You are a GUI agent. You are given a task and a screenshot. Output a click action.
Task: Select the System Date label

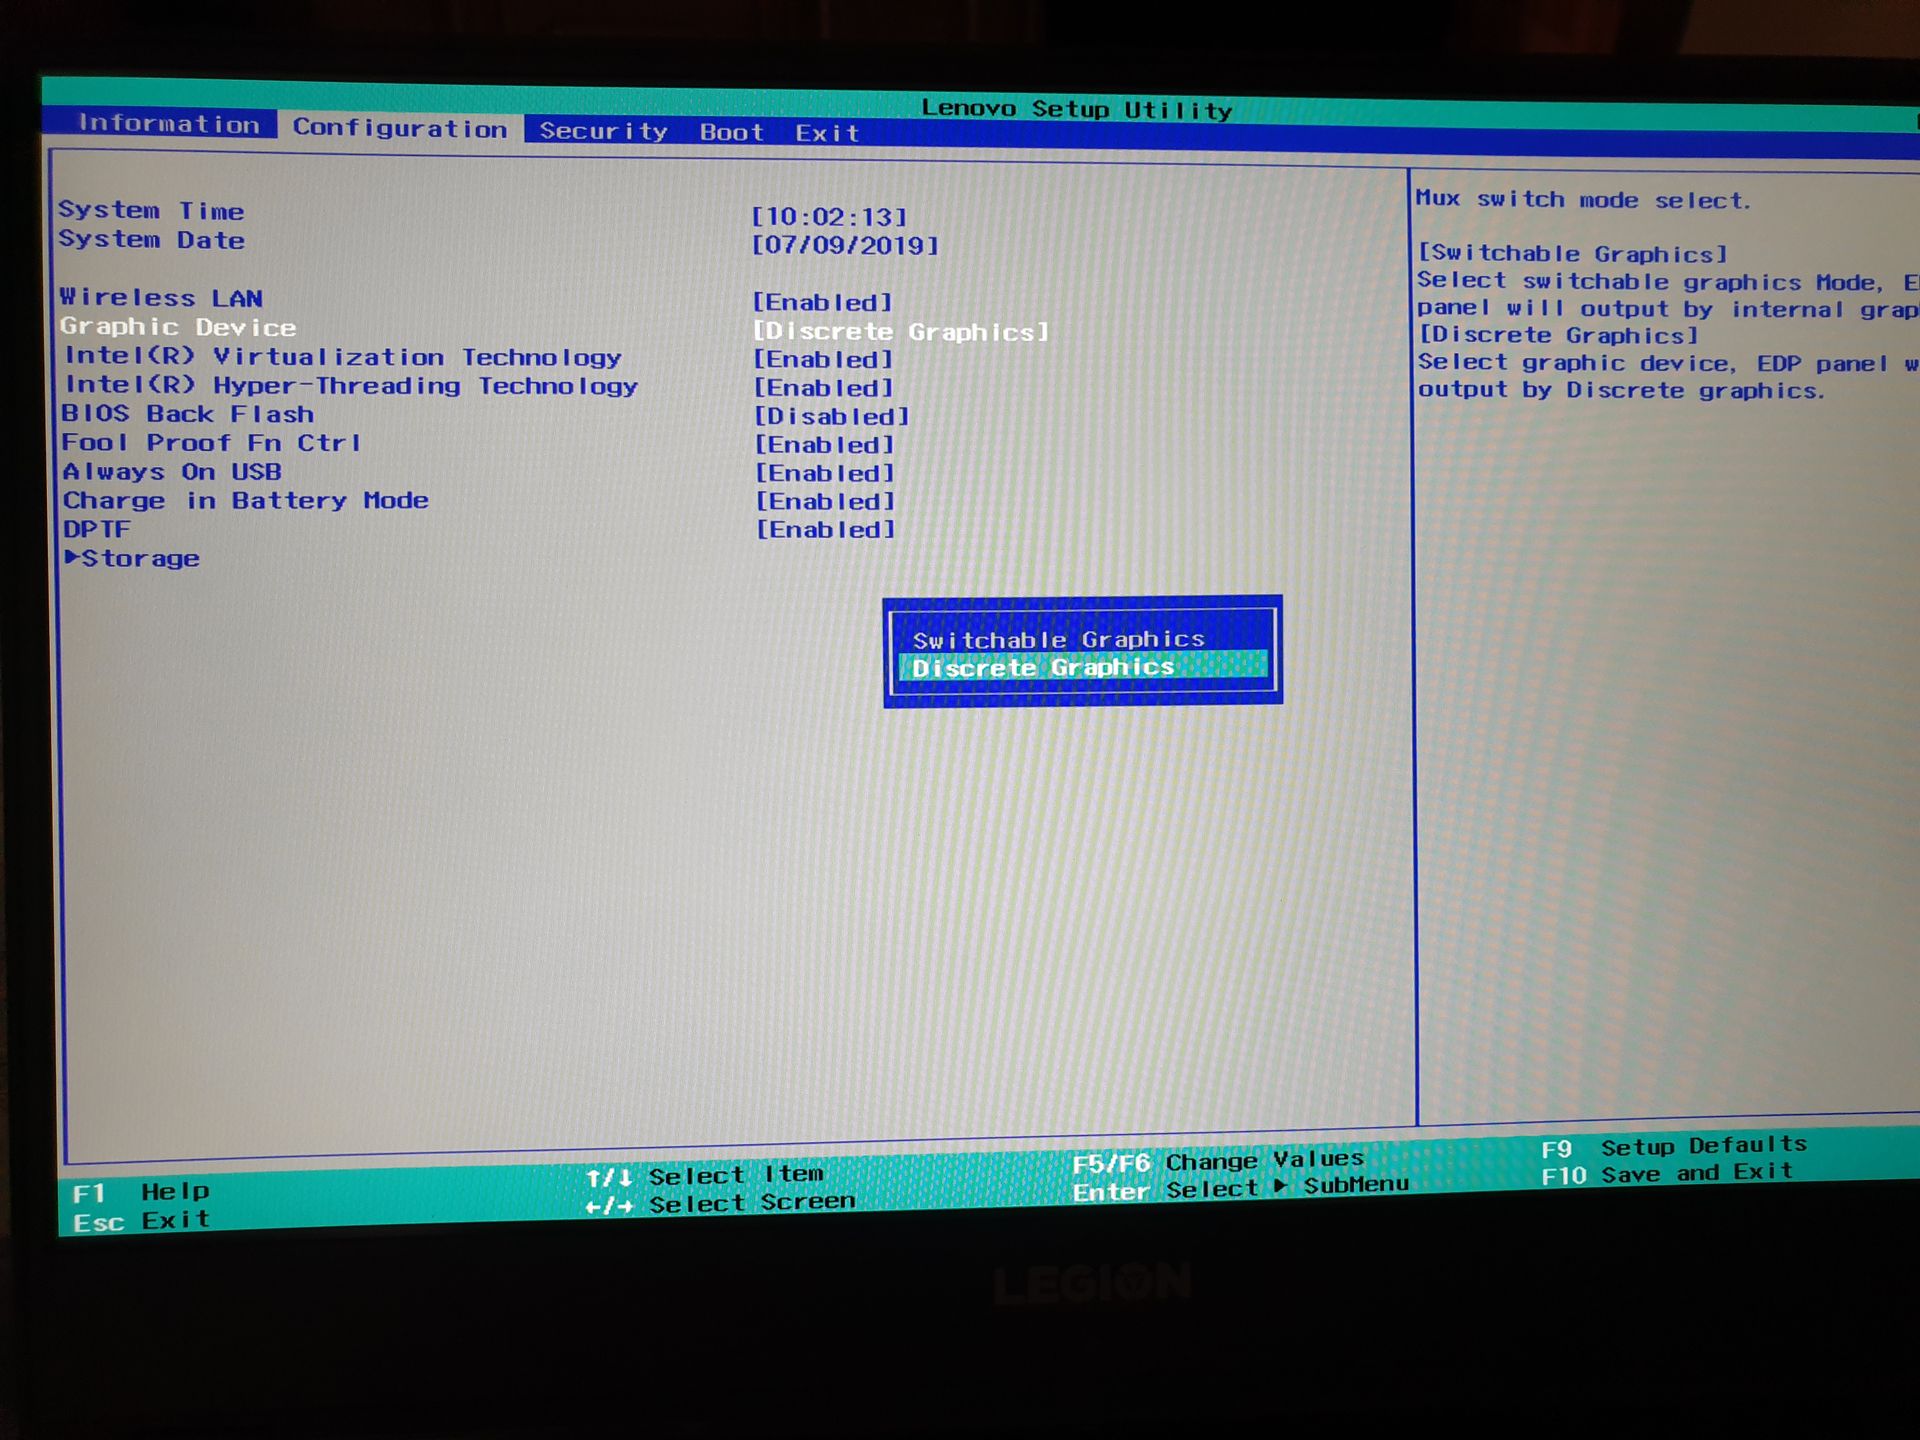(151, 239)
